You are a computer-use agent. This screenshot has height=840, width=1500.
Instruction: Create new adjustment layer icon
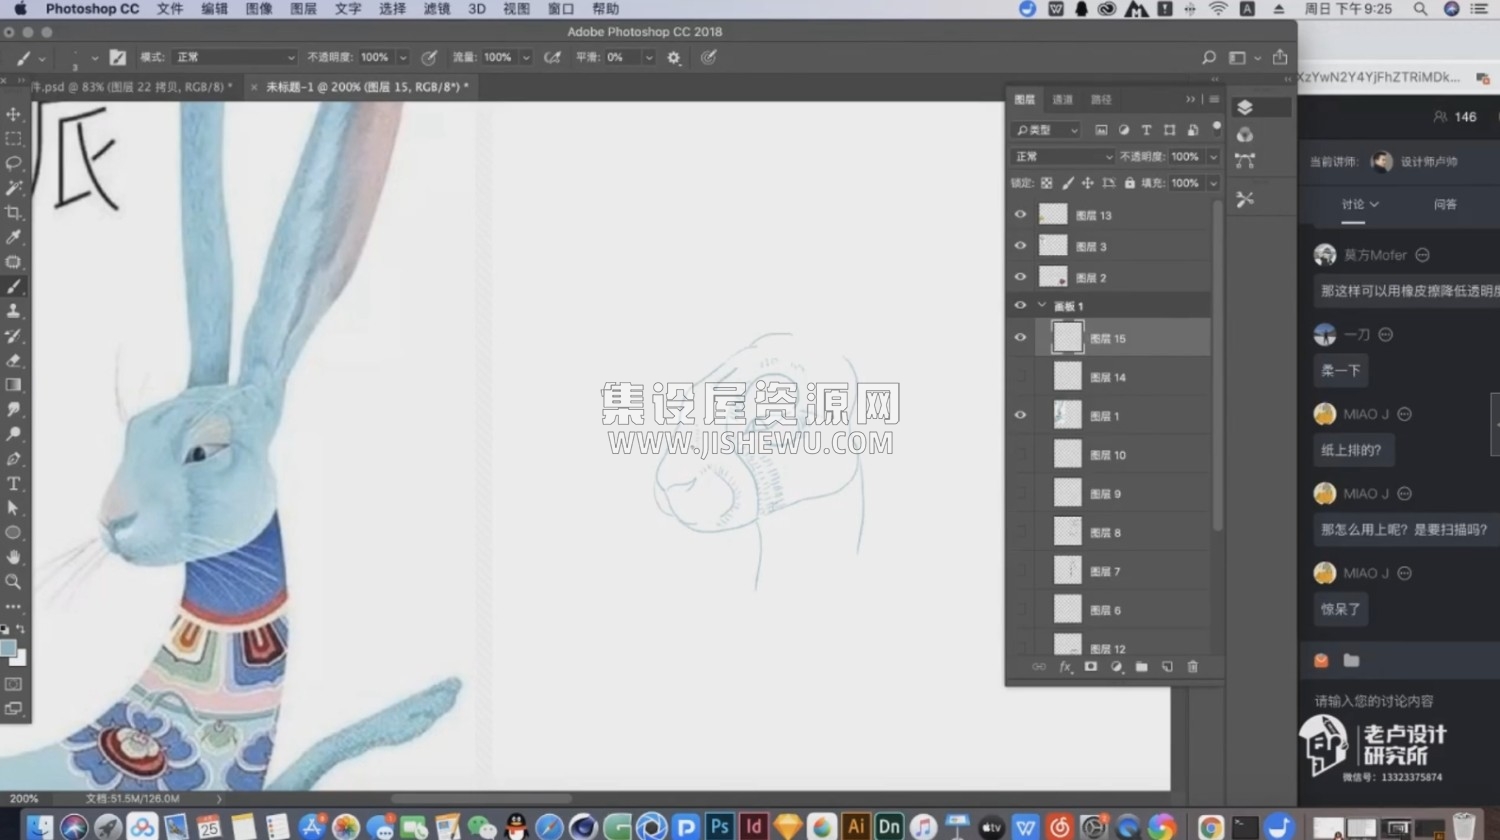[1116, 667]
